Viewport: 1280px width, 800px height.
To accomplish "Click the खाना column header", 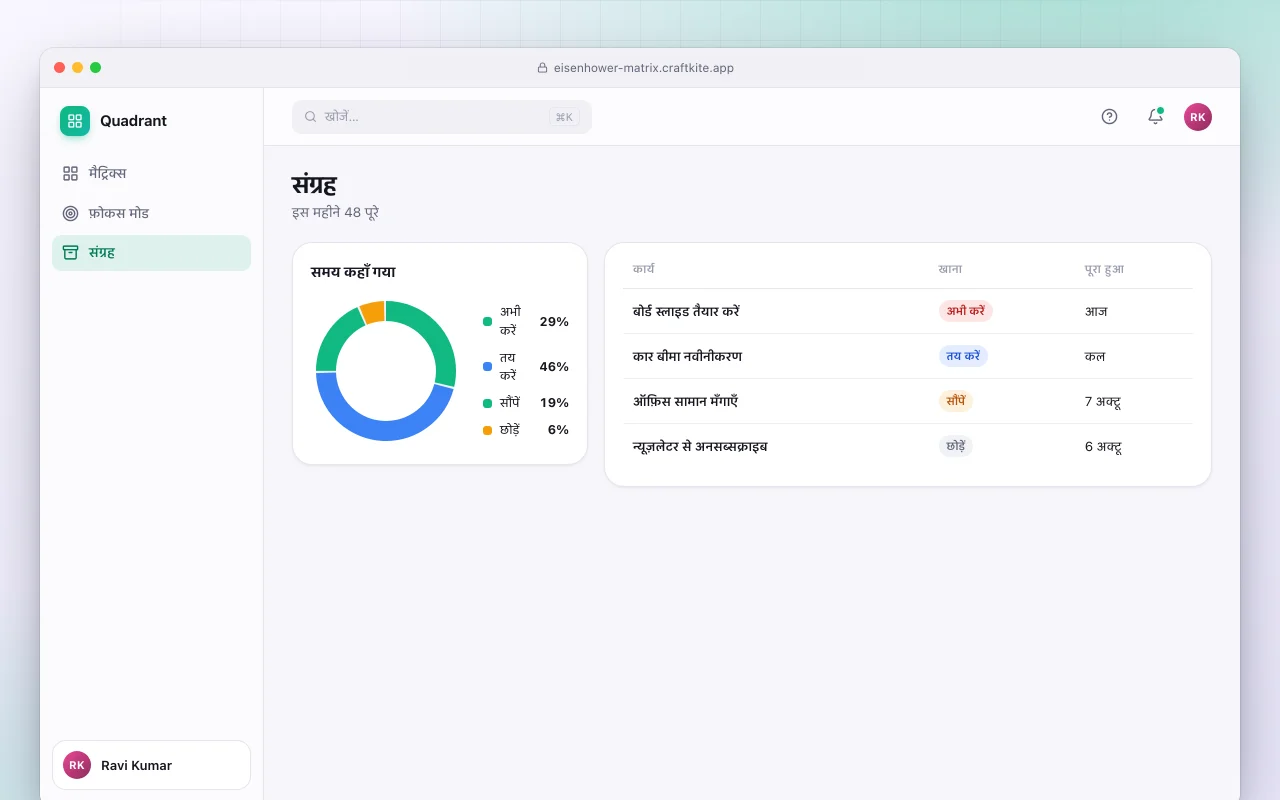I will coord(950,269).
